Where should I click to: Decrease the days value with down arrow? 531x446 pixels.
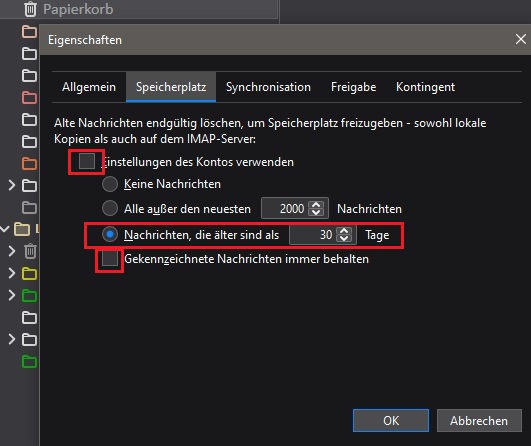coord(344,238)
